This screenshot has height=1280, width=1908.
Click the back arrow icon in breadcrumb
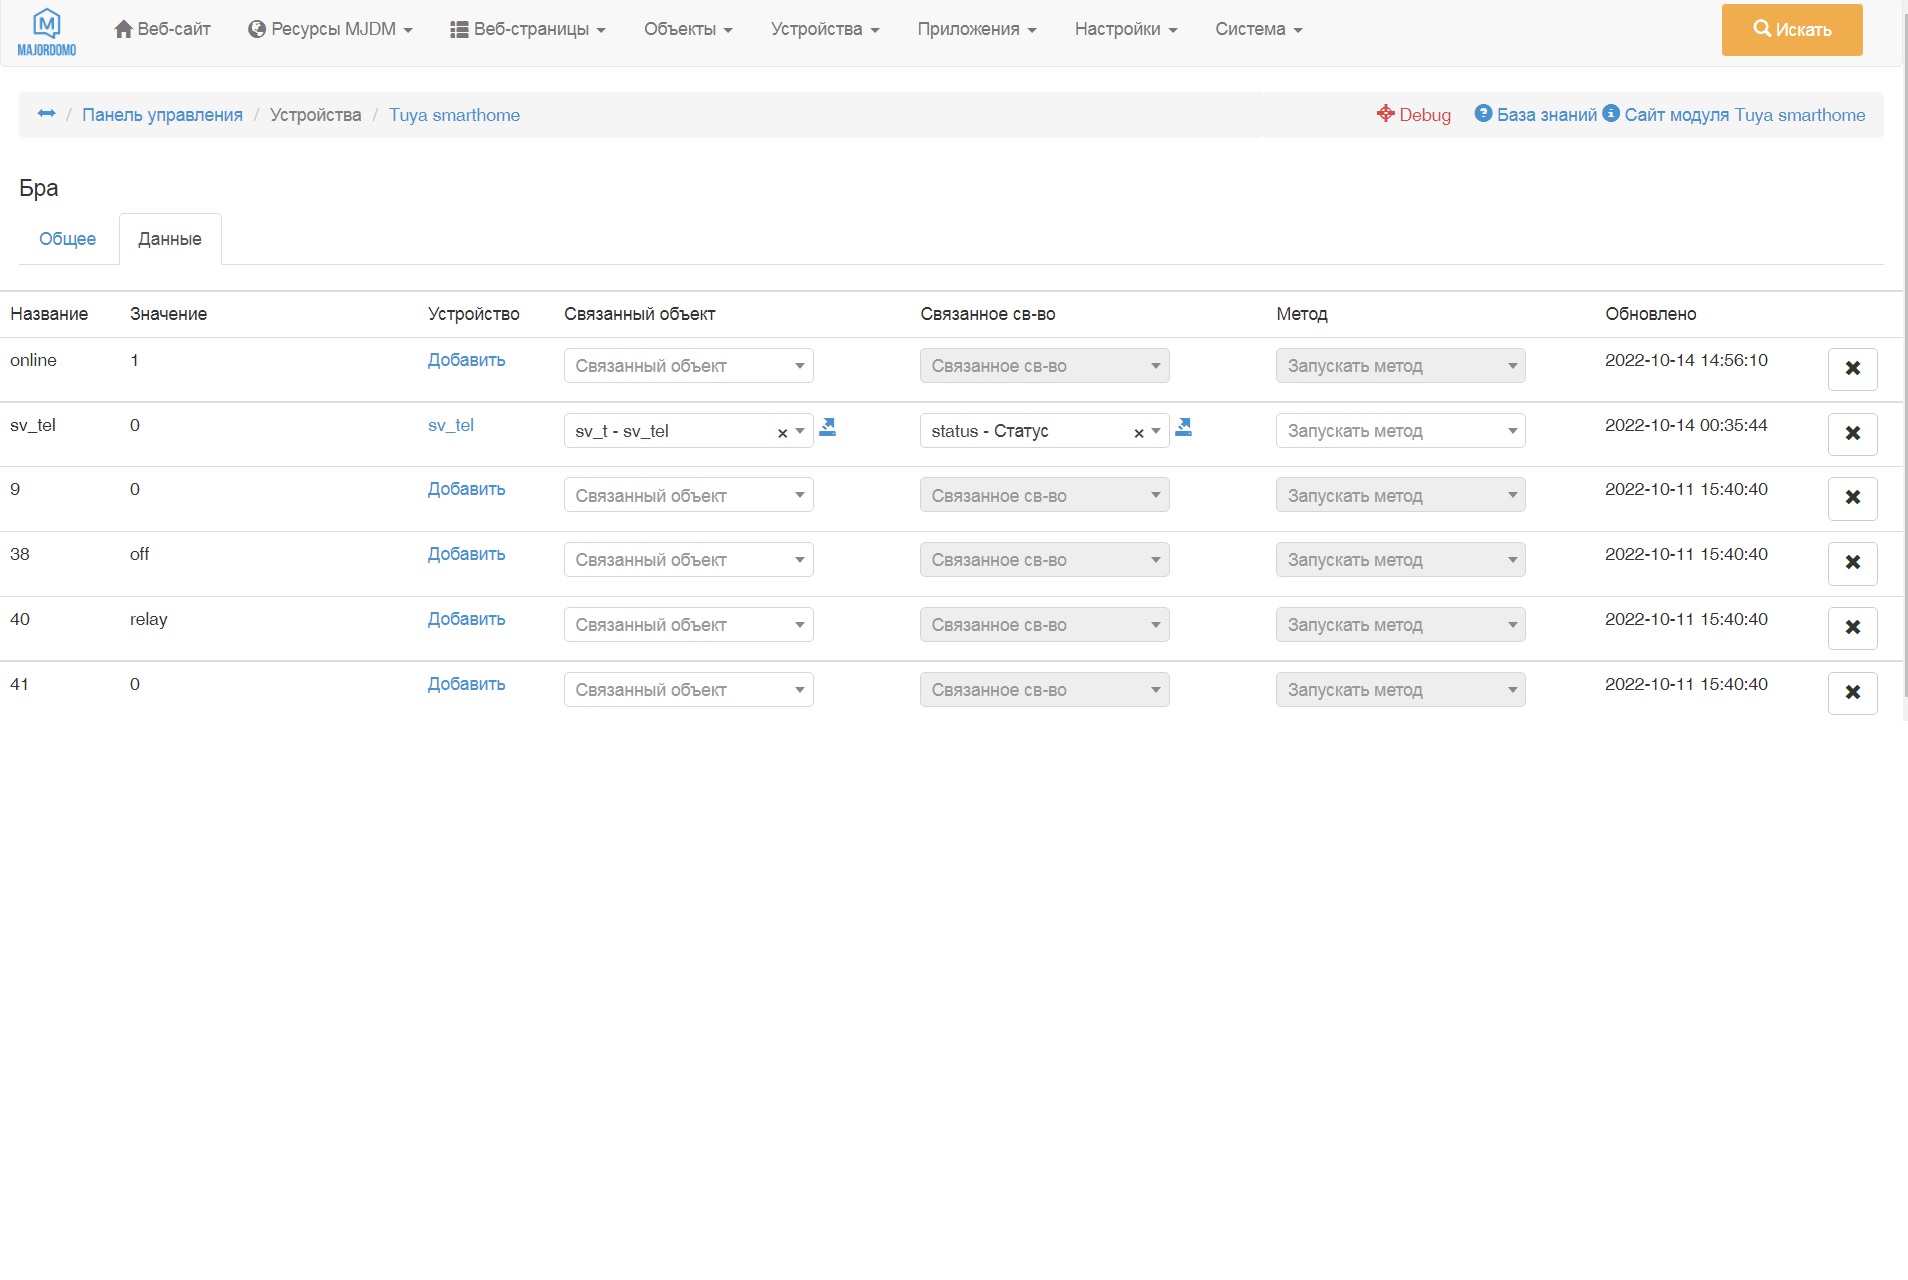pos(46,114)
